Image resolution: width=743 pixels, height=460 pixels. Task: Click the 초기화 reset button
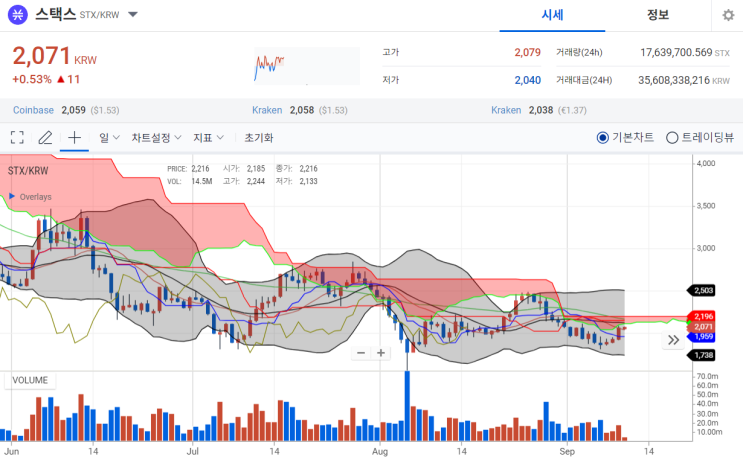pos(259,137)
